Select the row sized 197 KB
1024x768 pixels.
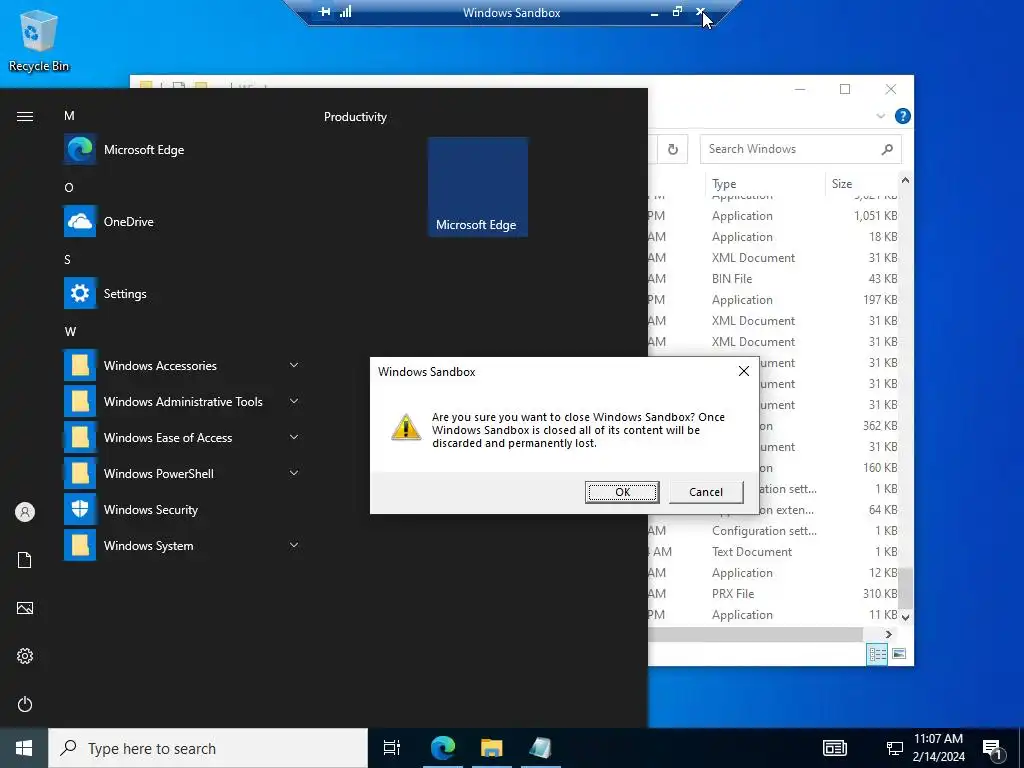774,299
